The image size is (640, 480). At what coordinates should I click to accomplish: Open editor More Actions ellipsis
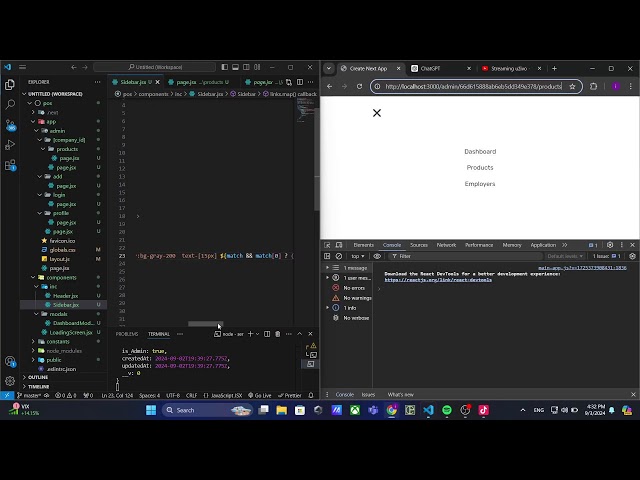click(x=311, y=82)
